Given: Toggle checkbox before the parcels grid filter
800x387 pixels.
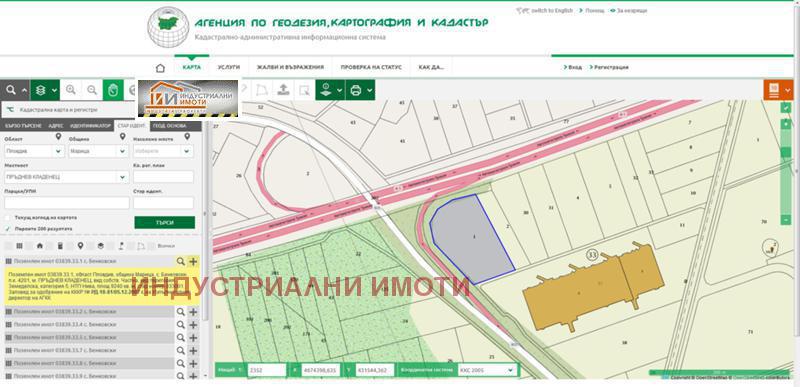Looking at the screenshot, I should 8,246.
